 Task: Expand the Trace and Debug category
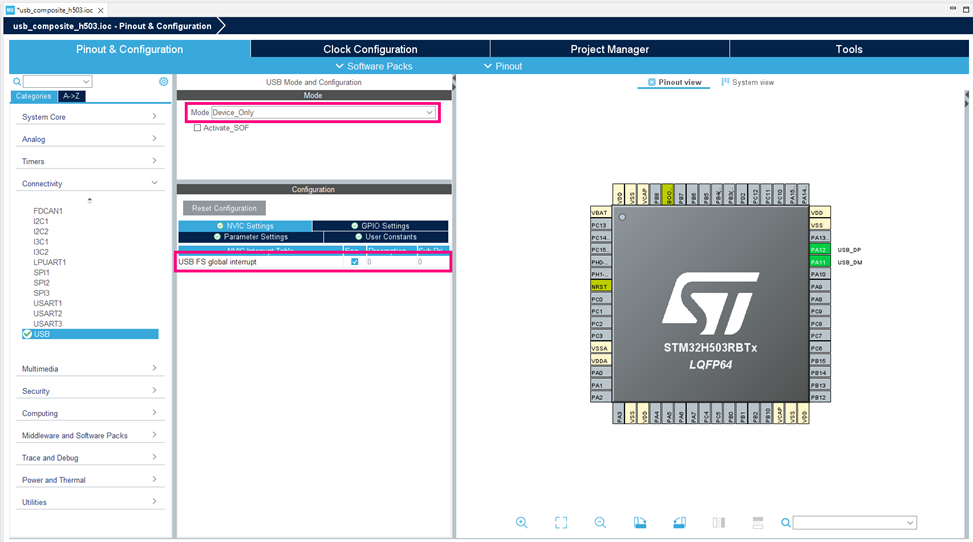coord(90,458)
